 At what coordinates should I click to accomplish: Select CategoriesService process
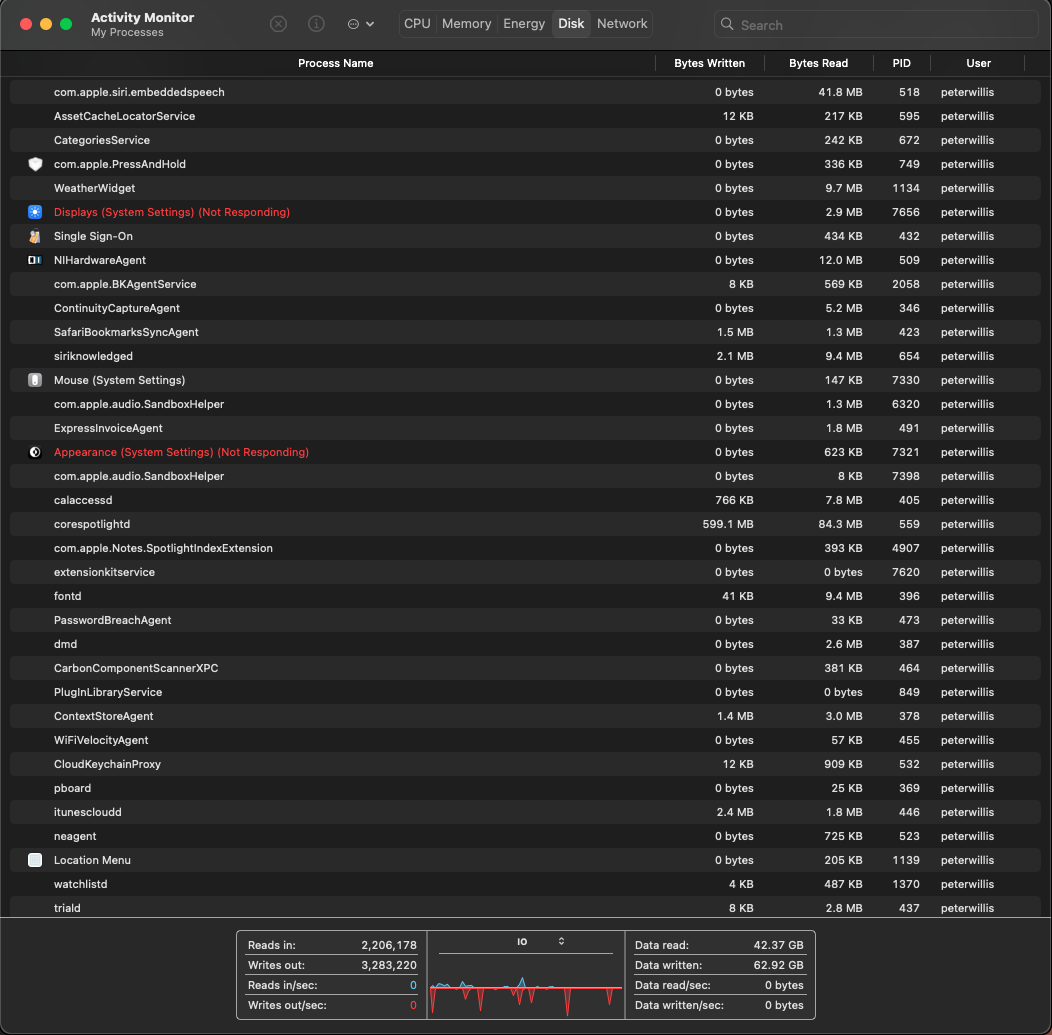[x=525, y=140]
